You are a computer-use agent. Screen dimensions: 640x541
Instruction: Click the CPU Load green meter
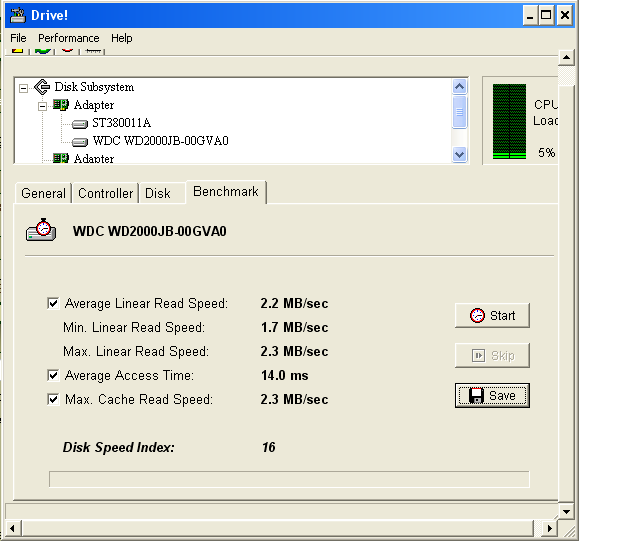click(x=509, y=121)
